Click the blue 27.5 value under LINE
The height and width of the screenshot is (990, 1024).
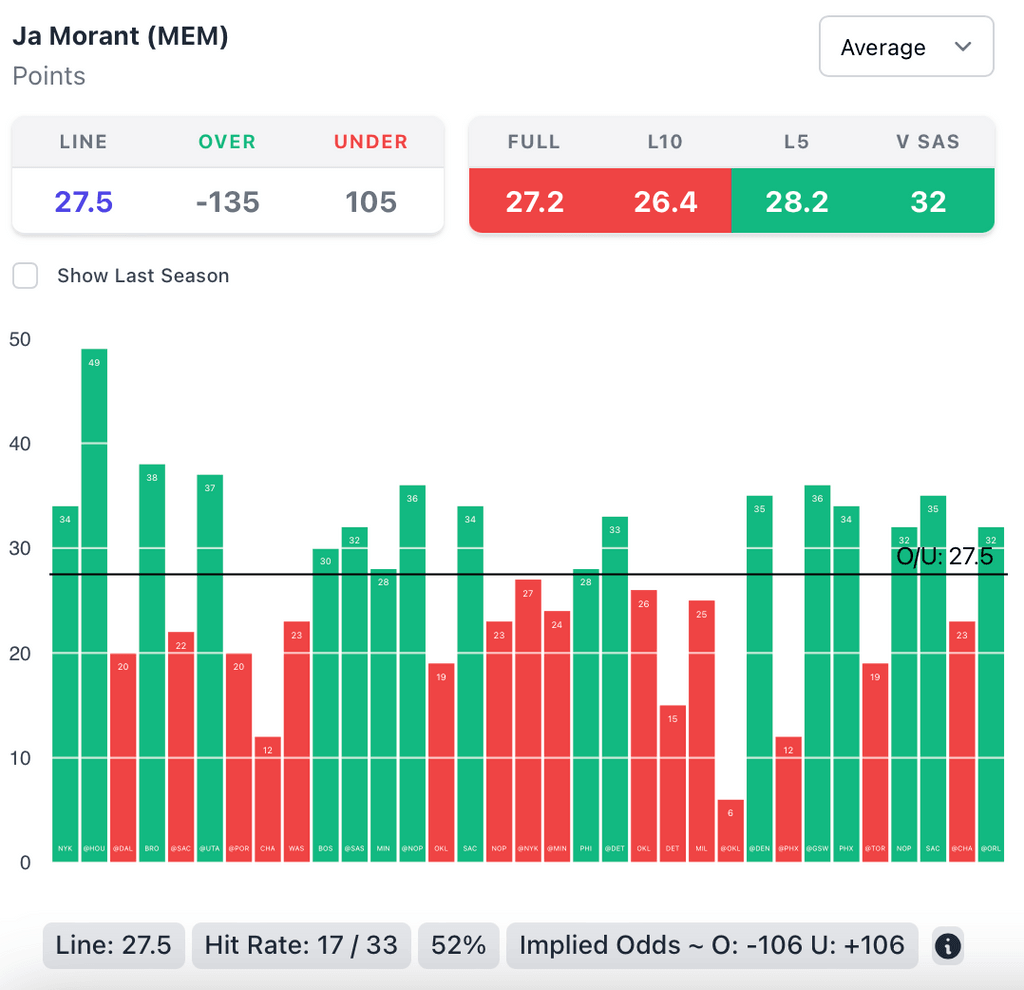click(x=84, y=202)
